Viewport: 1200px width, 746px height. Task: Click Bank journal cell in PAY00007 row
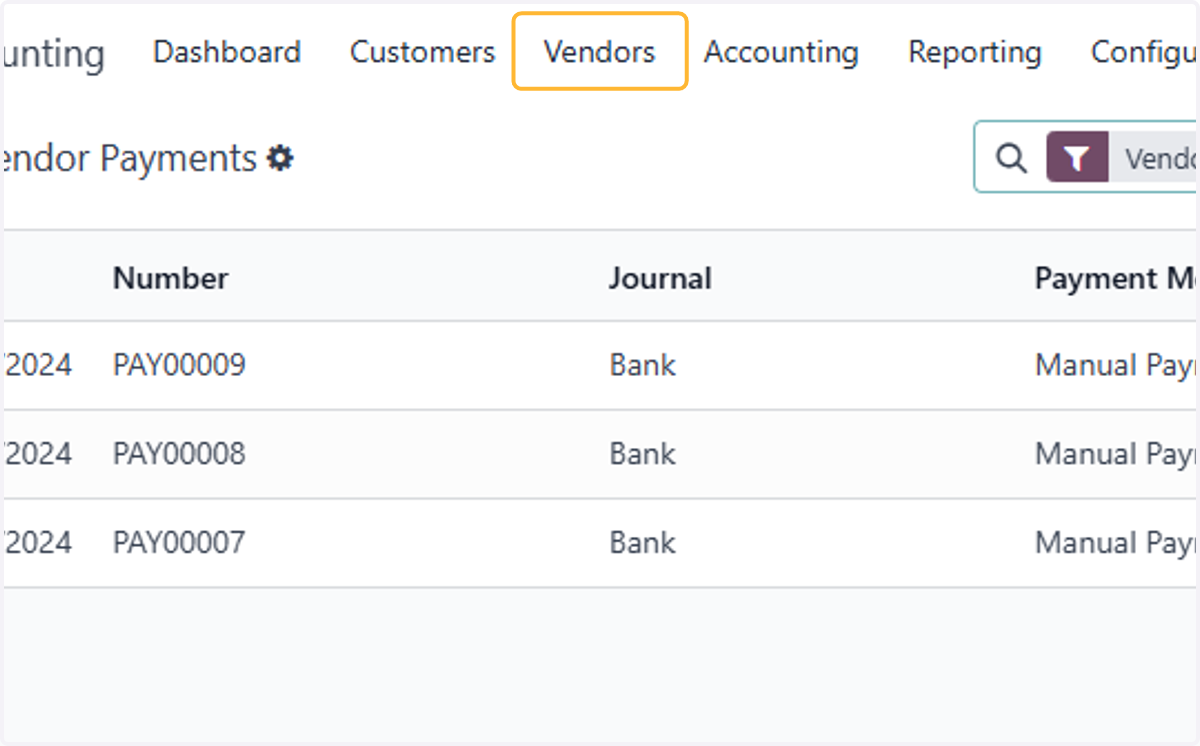[643, 543]
